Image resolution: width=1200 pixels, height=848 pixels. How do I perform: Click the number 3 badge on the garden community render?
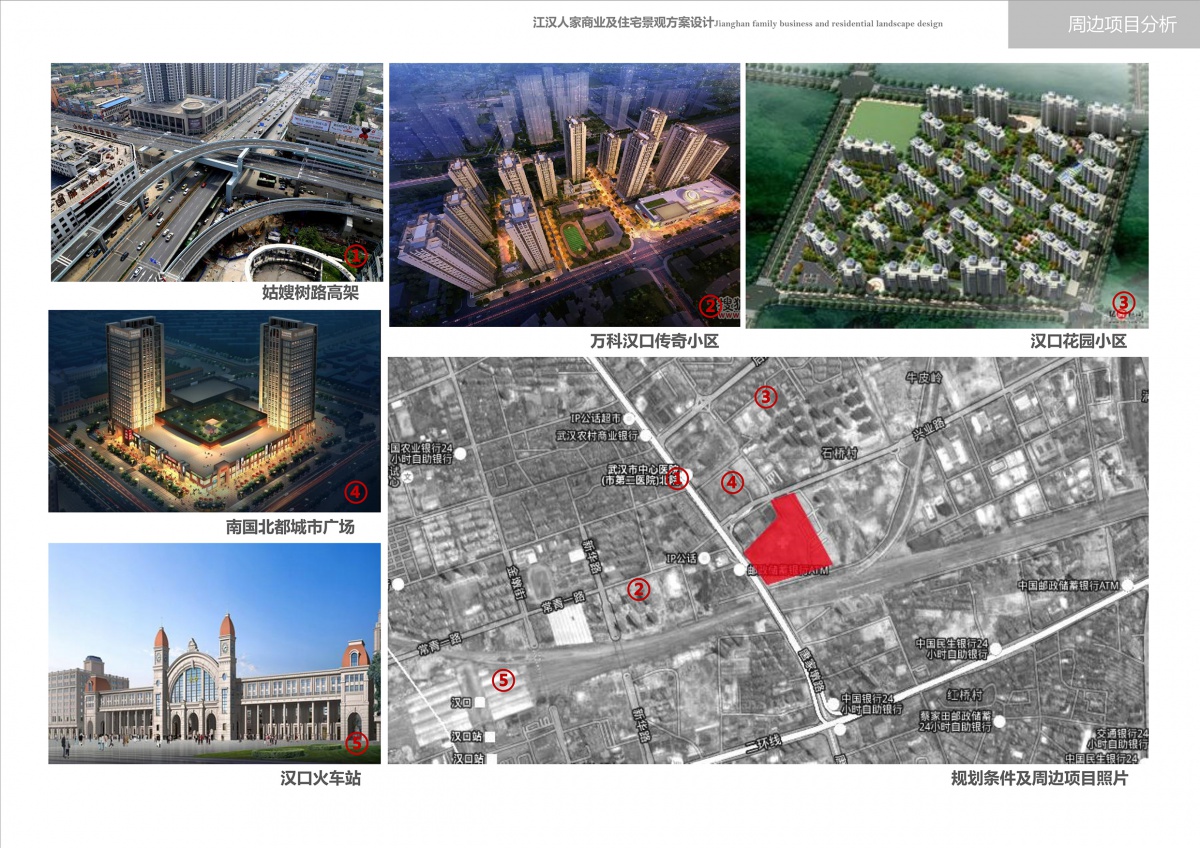[x=1123, y=302]
